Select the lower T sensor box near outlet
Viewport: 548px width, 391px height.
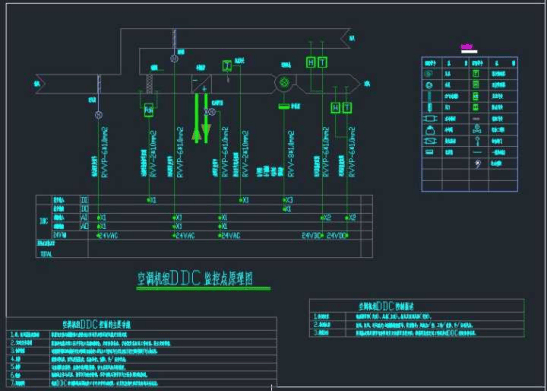[x=347, y=108]
